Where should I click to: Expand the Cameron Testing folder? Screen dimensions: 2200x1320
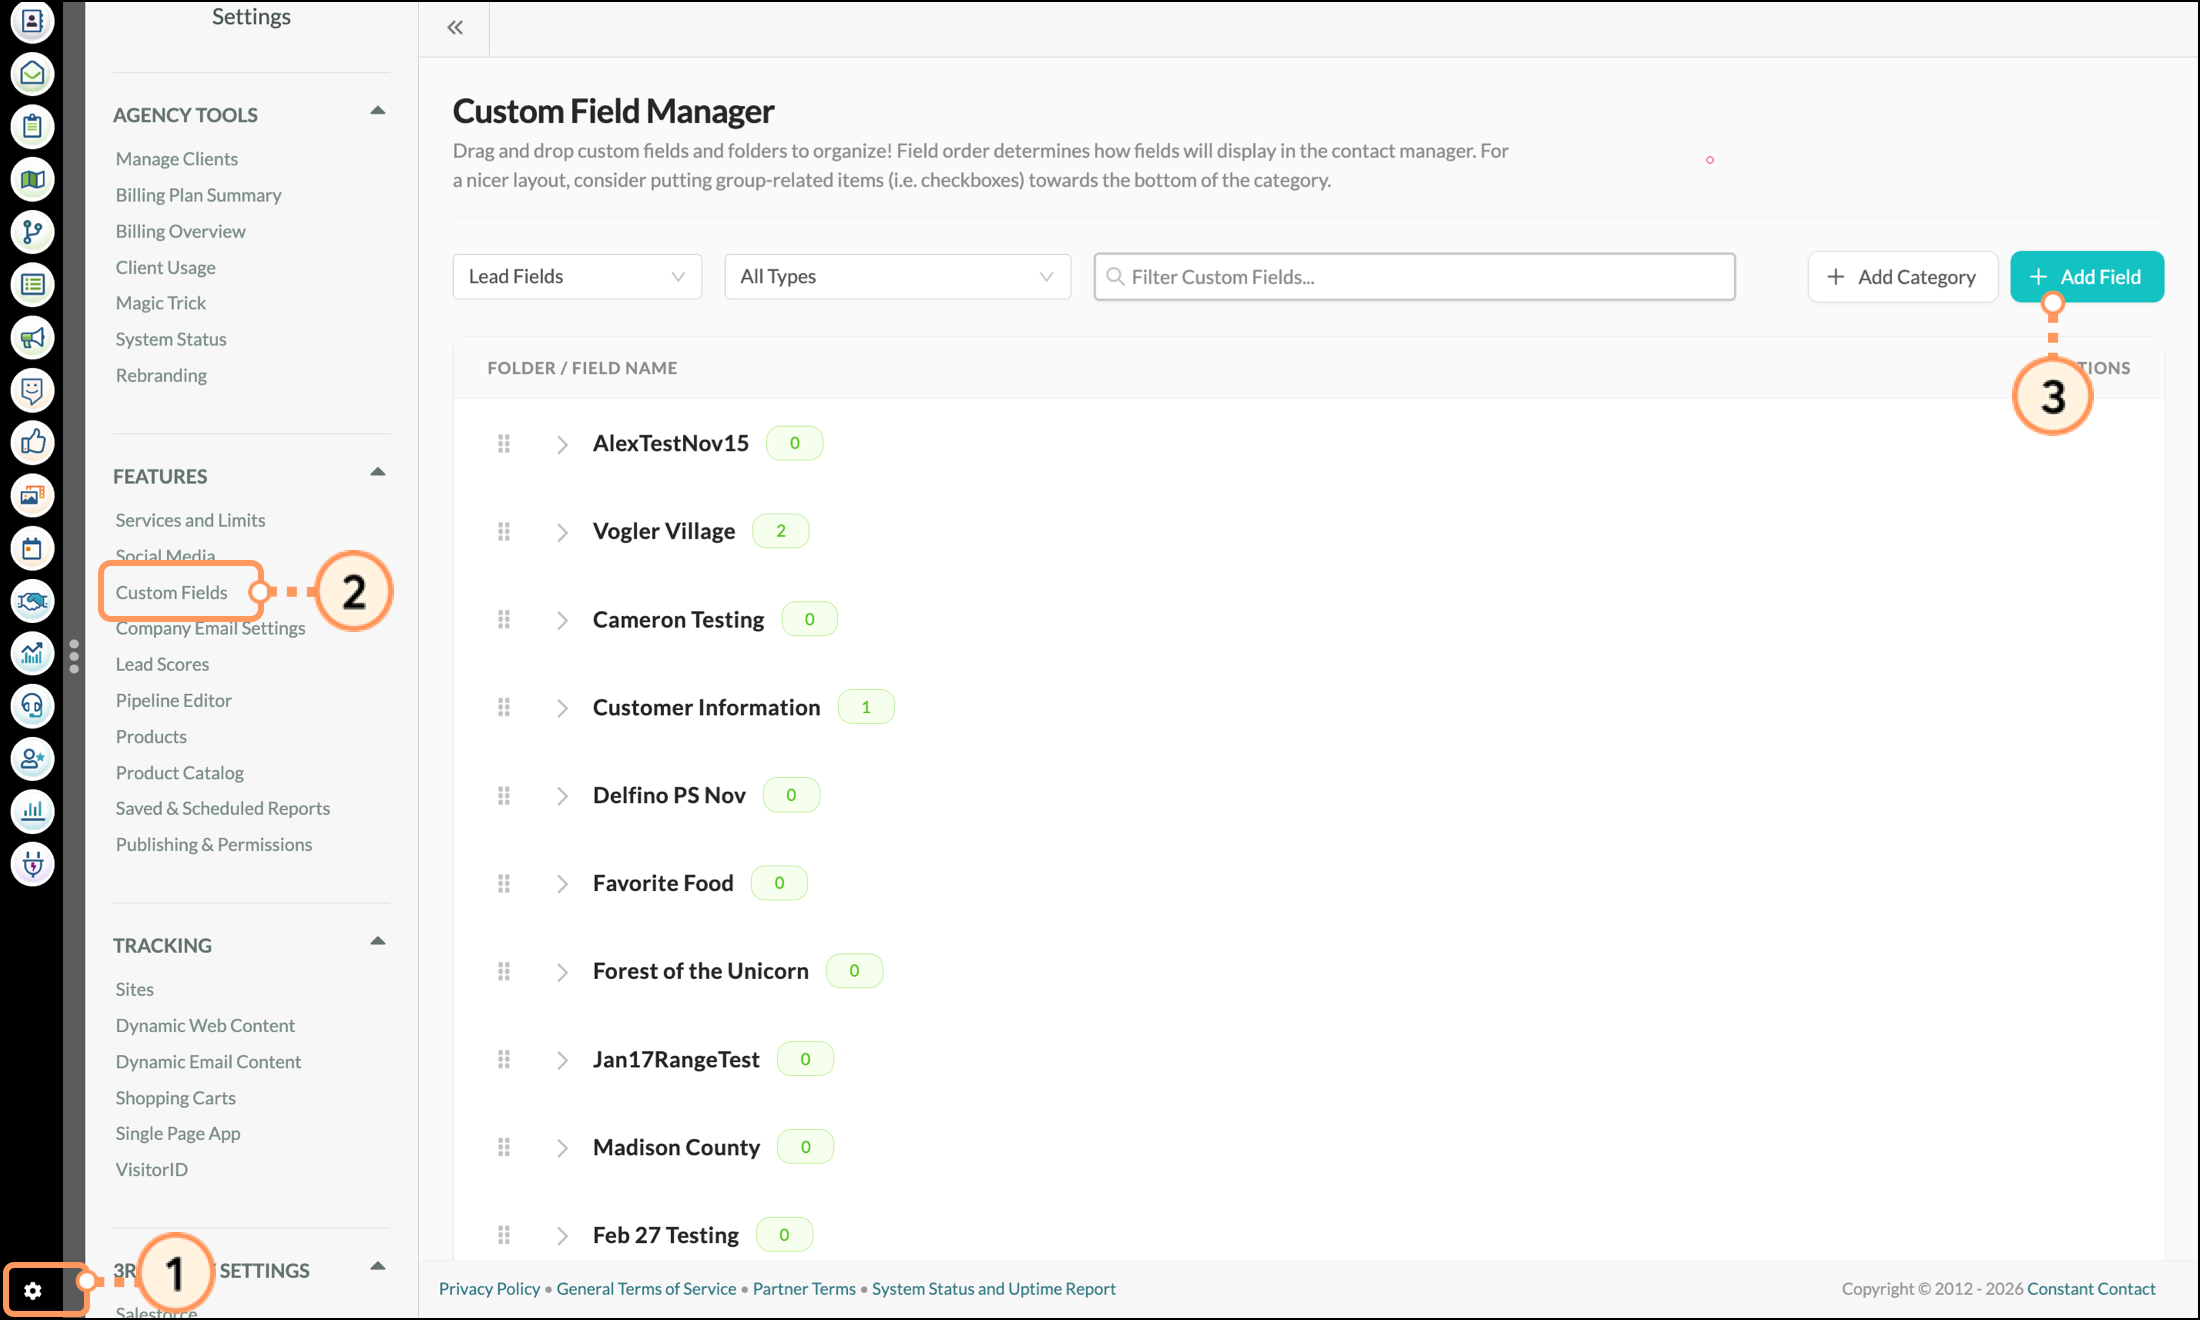pos(562,621)
